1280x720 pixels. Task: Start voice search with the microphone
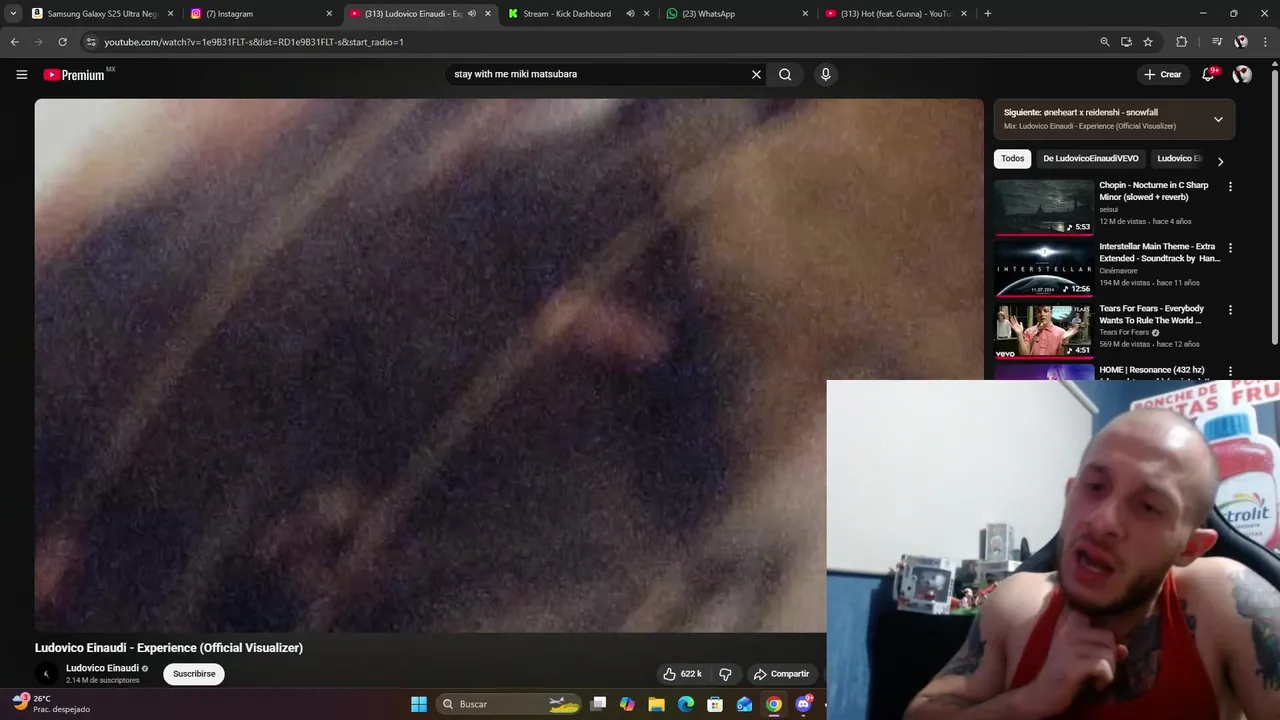pos(825,74)
